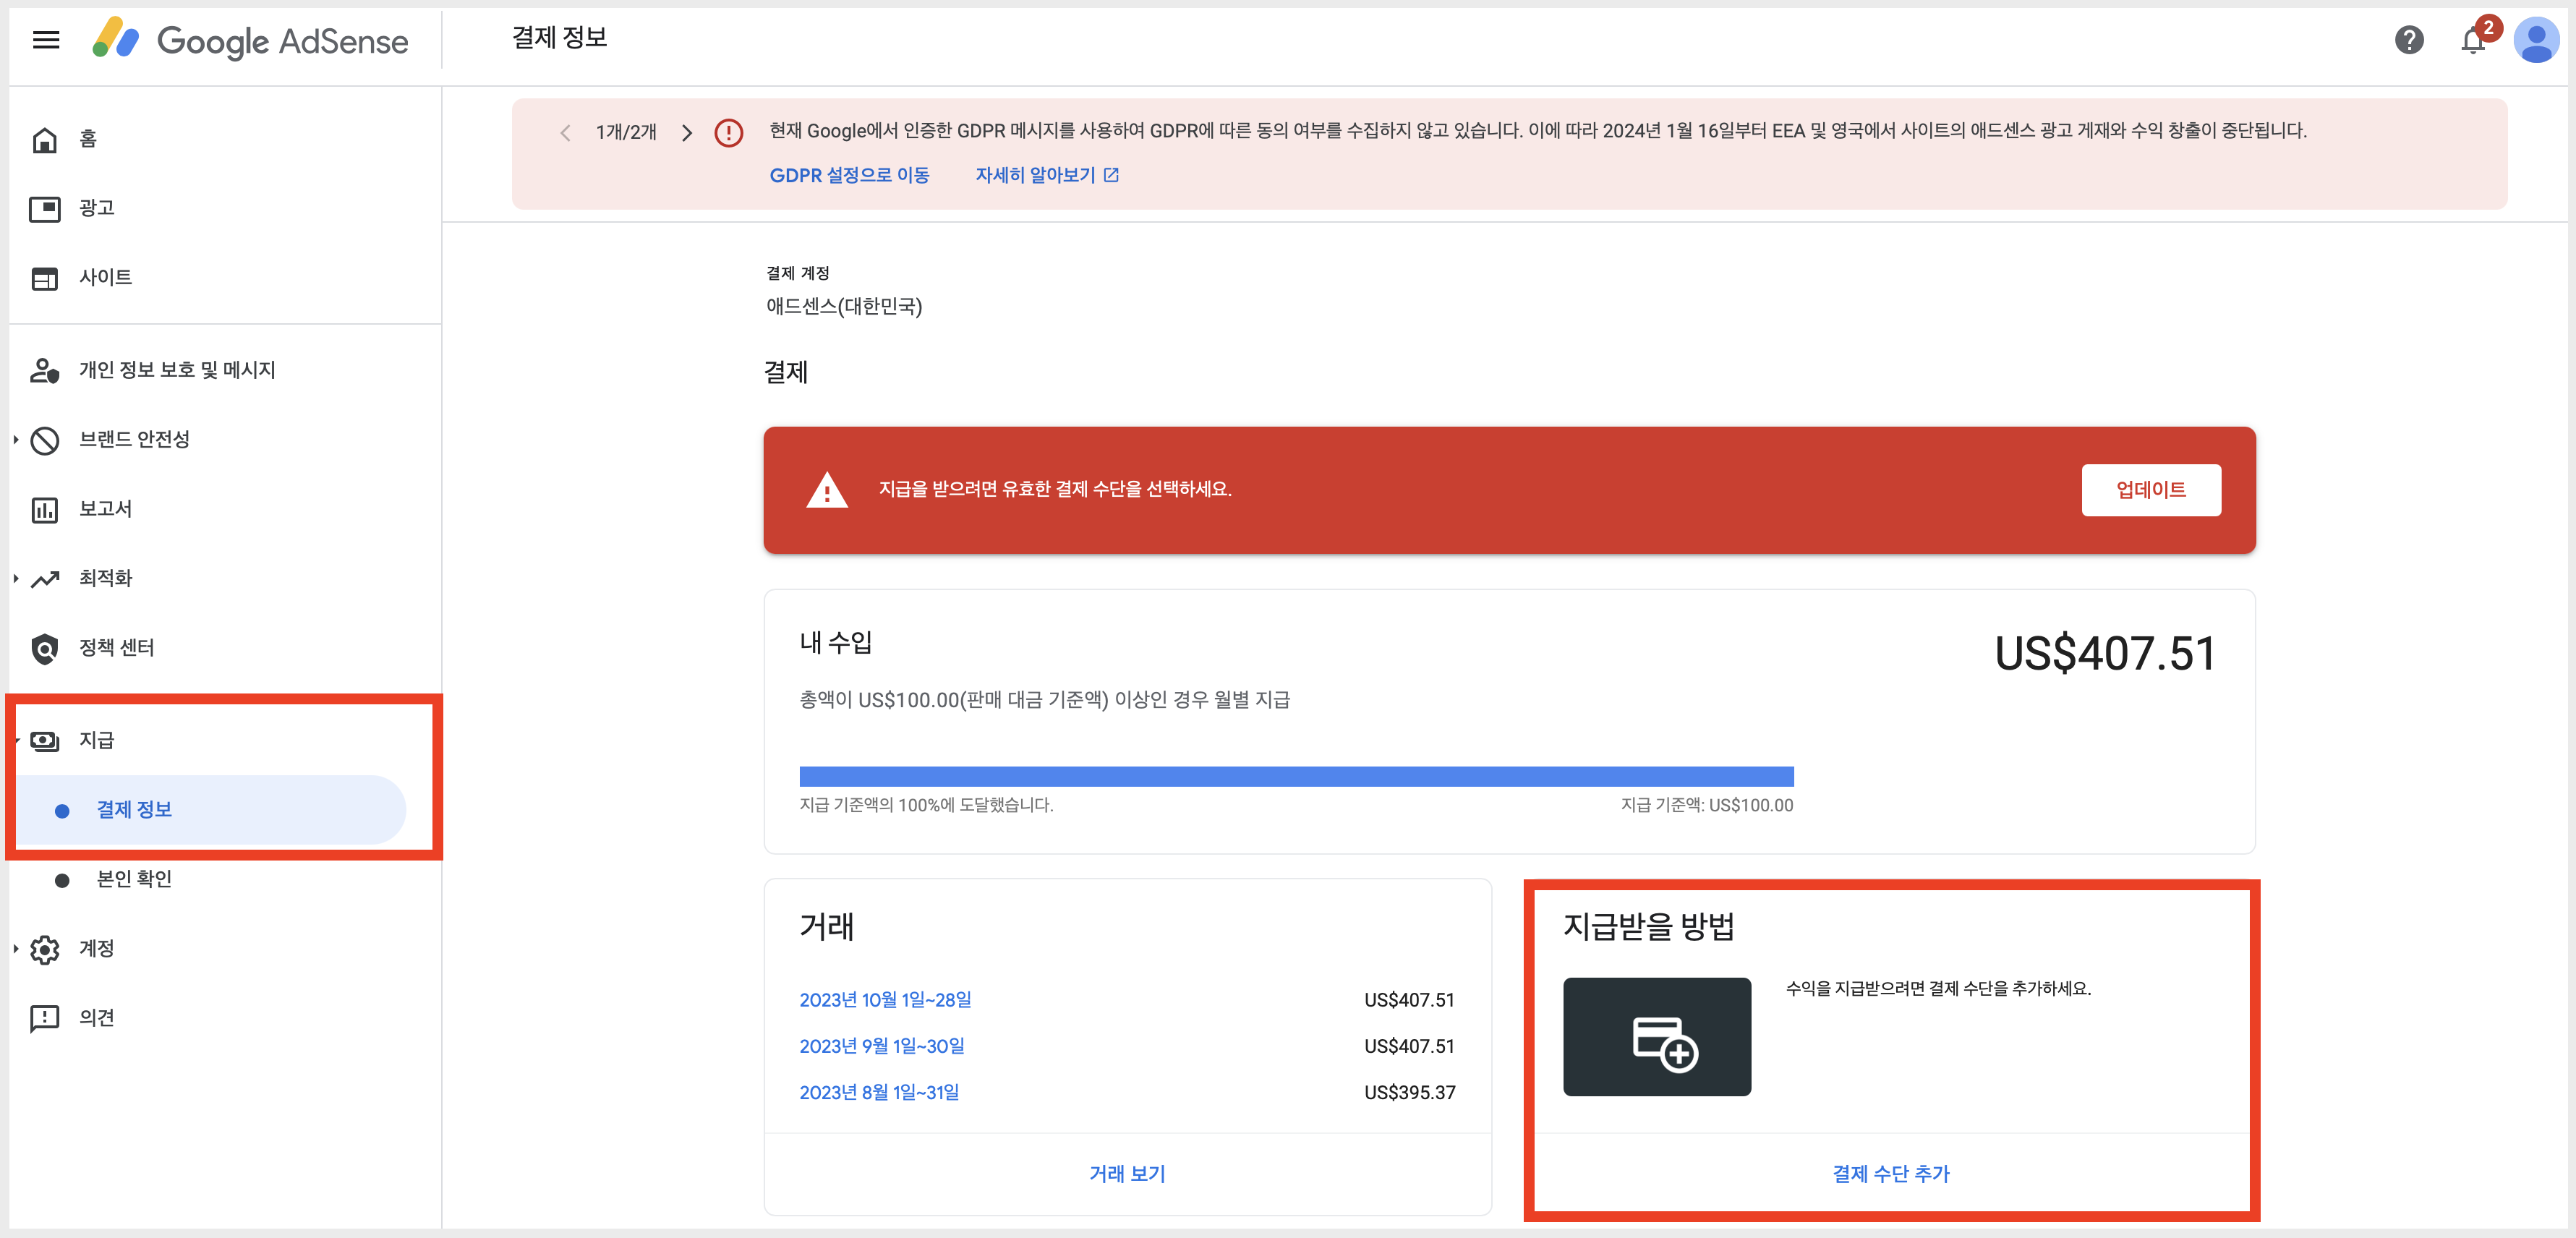Screen dimensions: 2576x1238
Task: Open GDPR 설정으로 이동 link
Action: [x=849, y=176]
